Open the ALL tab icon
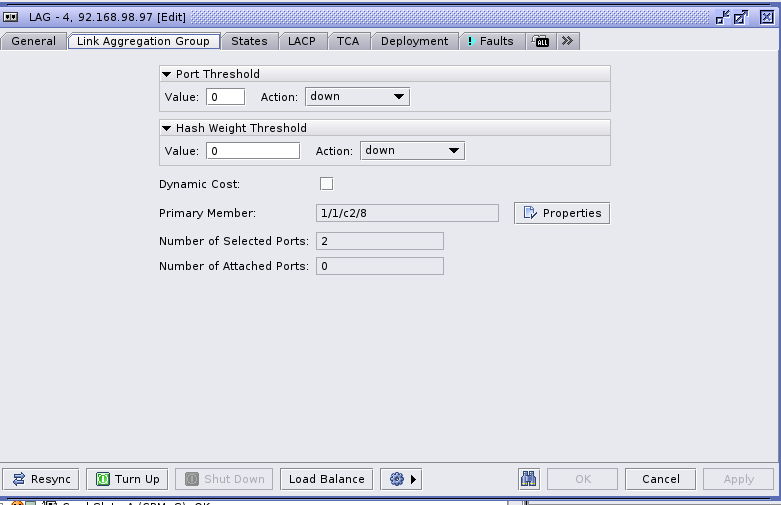781x505 pixels. coord(541,41)
